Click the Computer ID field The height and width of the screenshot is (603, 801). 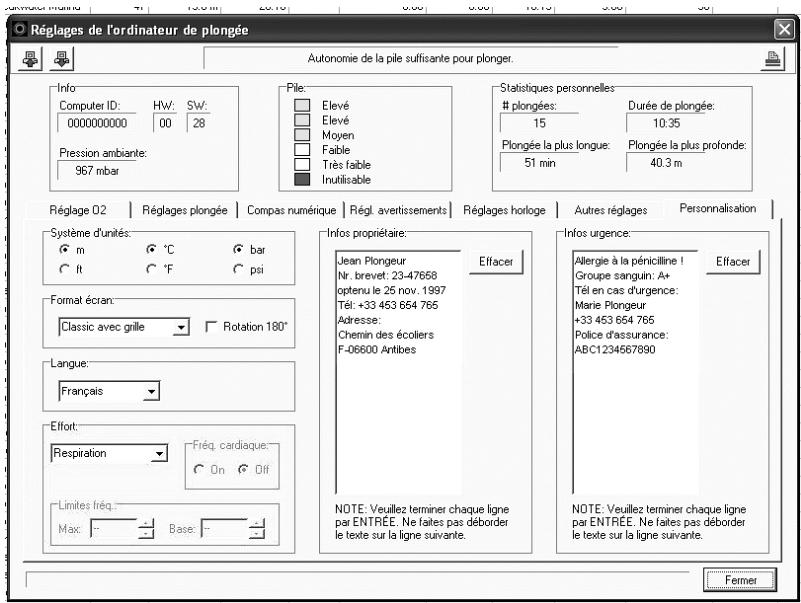[x=97, y=123]
